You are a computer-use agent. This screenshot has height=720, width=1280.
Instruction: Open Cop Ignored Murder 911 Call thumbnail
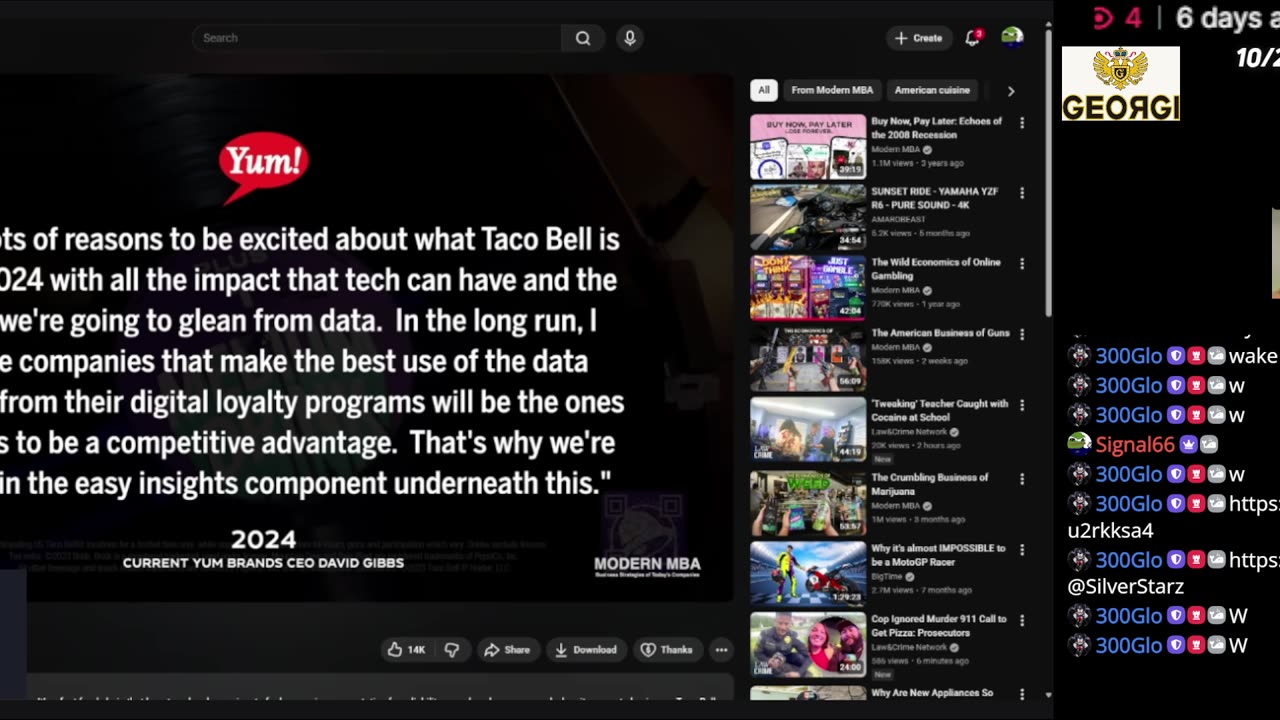coord(808,644)
